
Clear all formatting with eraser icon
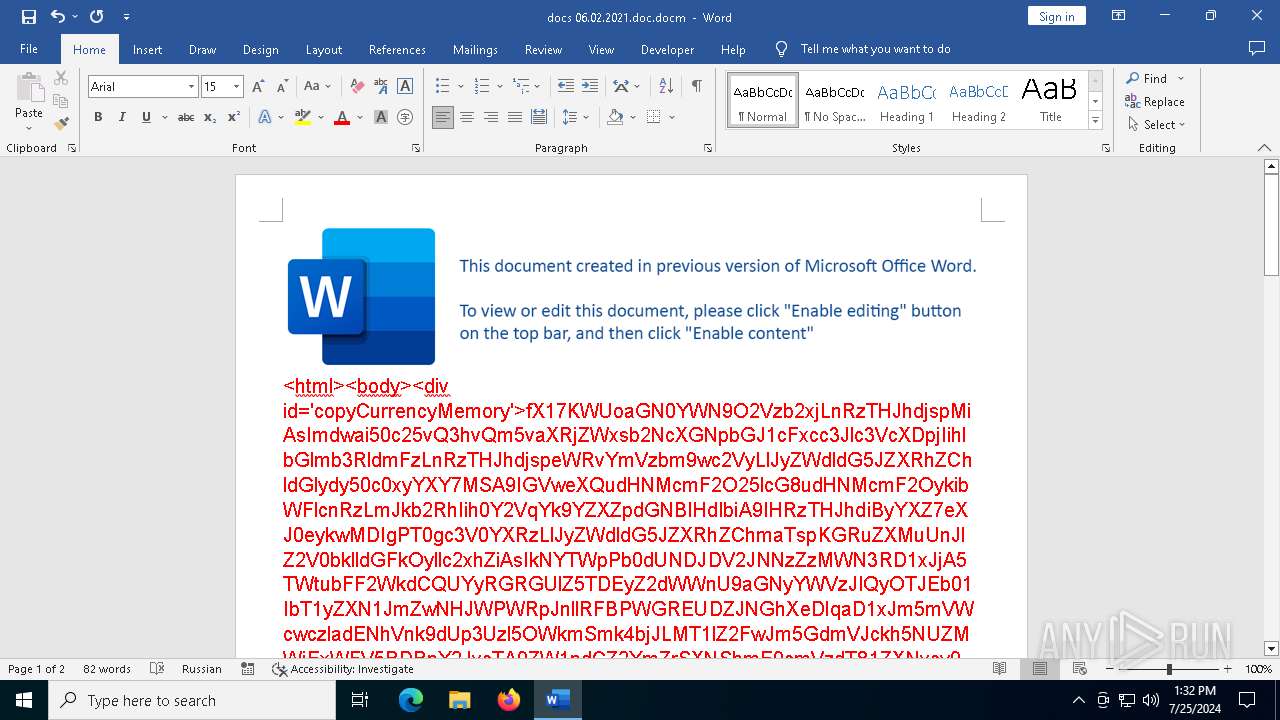click(x=357, y=87)
